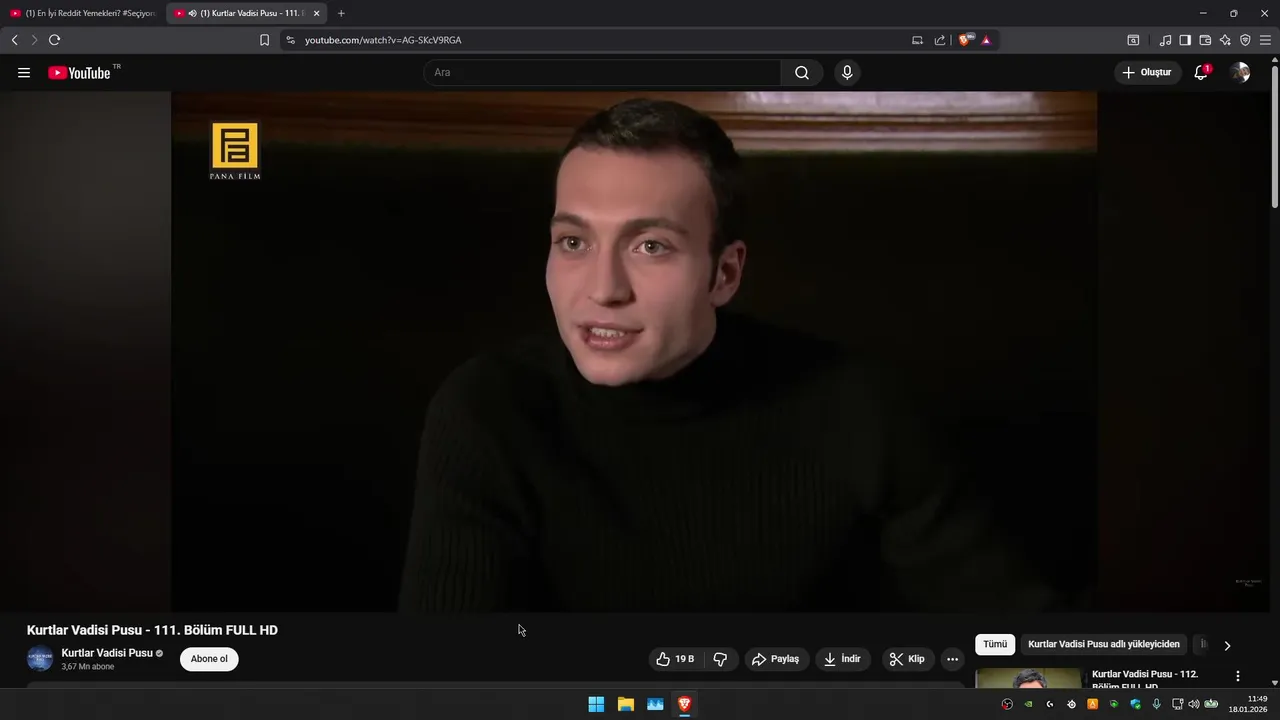Start voice search with the microphone
The image size is (1280, 720).
coord(847,73)
